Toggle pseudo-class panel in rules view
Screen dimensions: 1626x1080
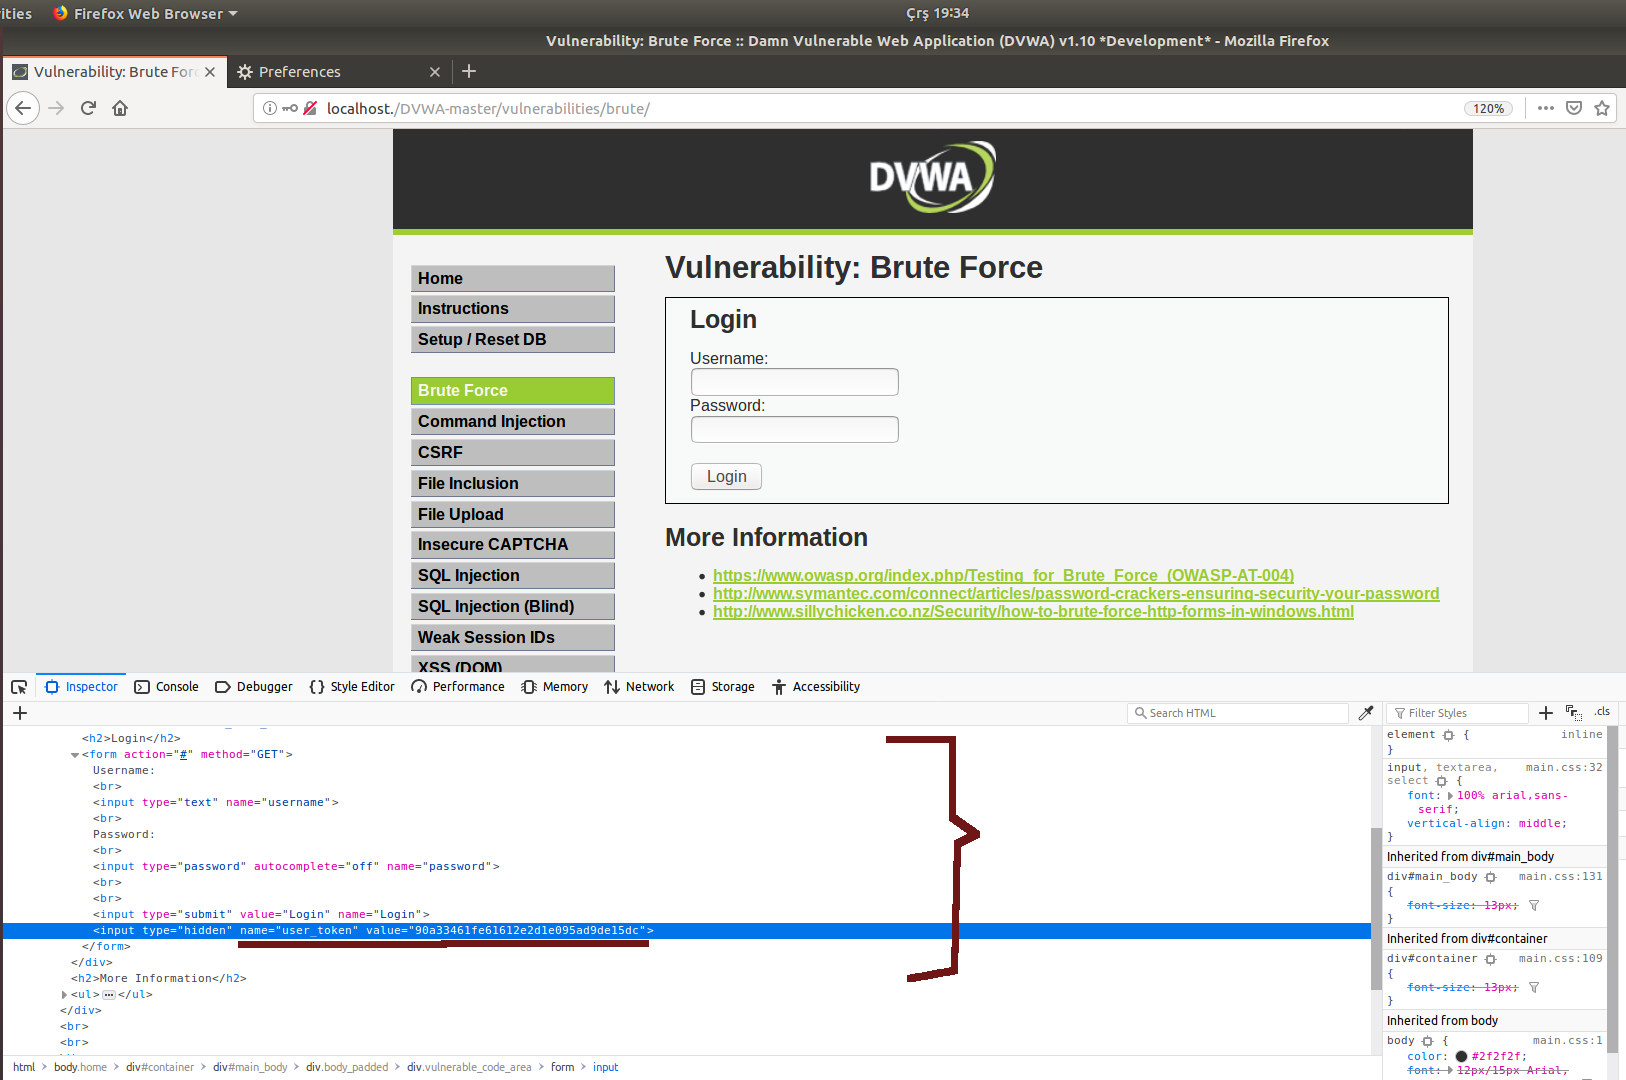pyautogui.click(x=1574, y=713)
